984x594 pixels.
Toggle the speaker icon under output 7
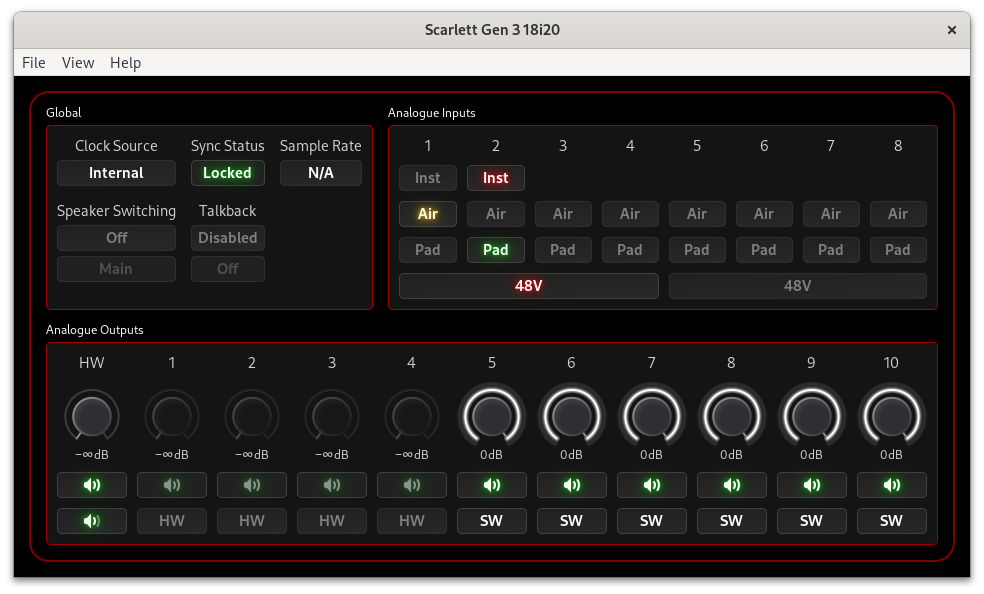click(651, 485)
